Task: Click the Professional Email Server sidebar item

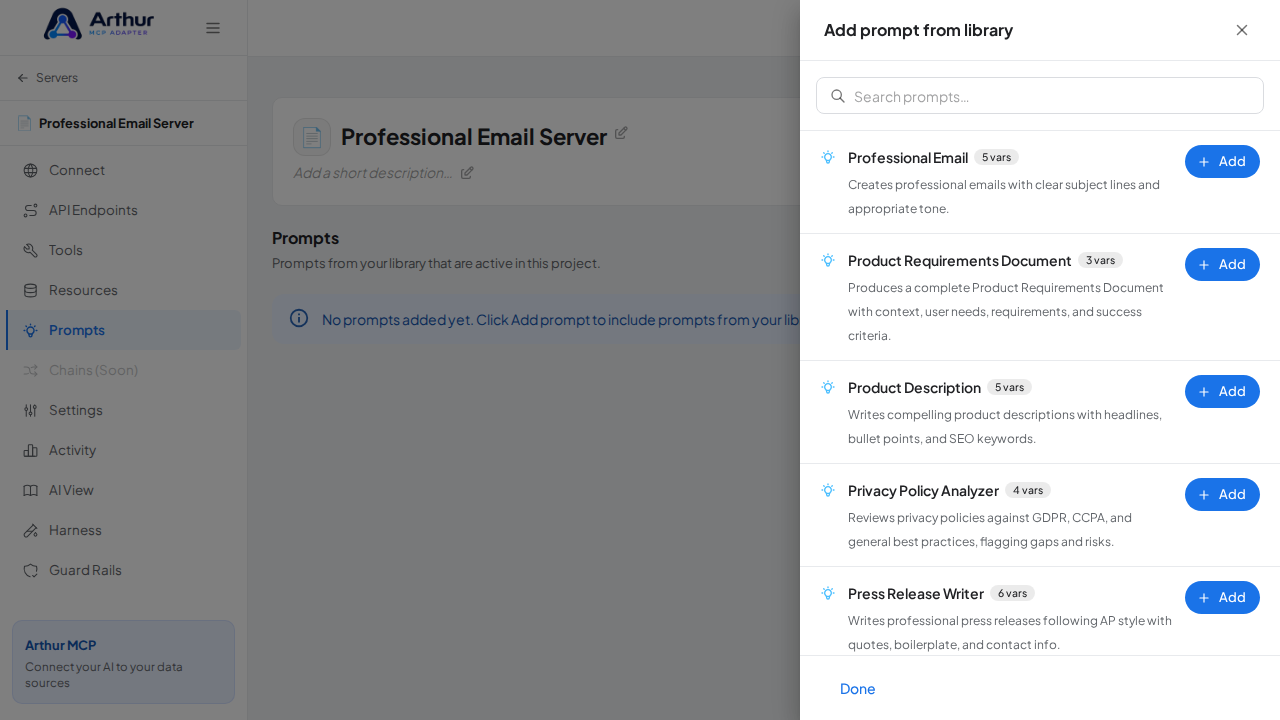Action: pyautogui.click(x=105, y=123)
